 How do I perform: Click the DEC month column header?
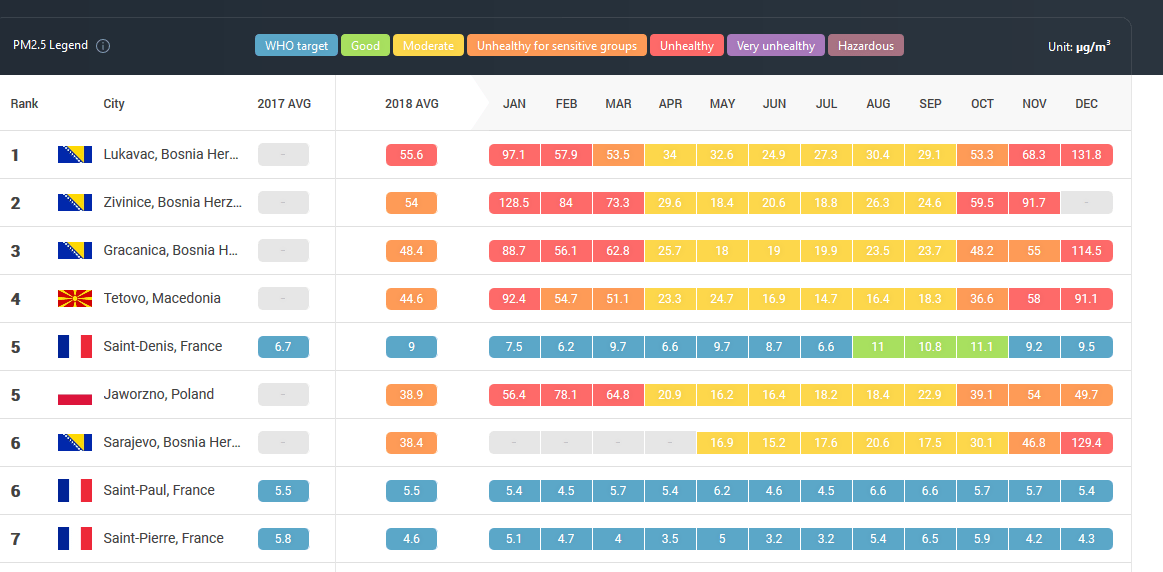[1086, 104]
